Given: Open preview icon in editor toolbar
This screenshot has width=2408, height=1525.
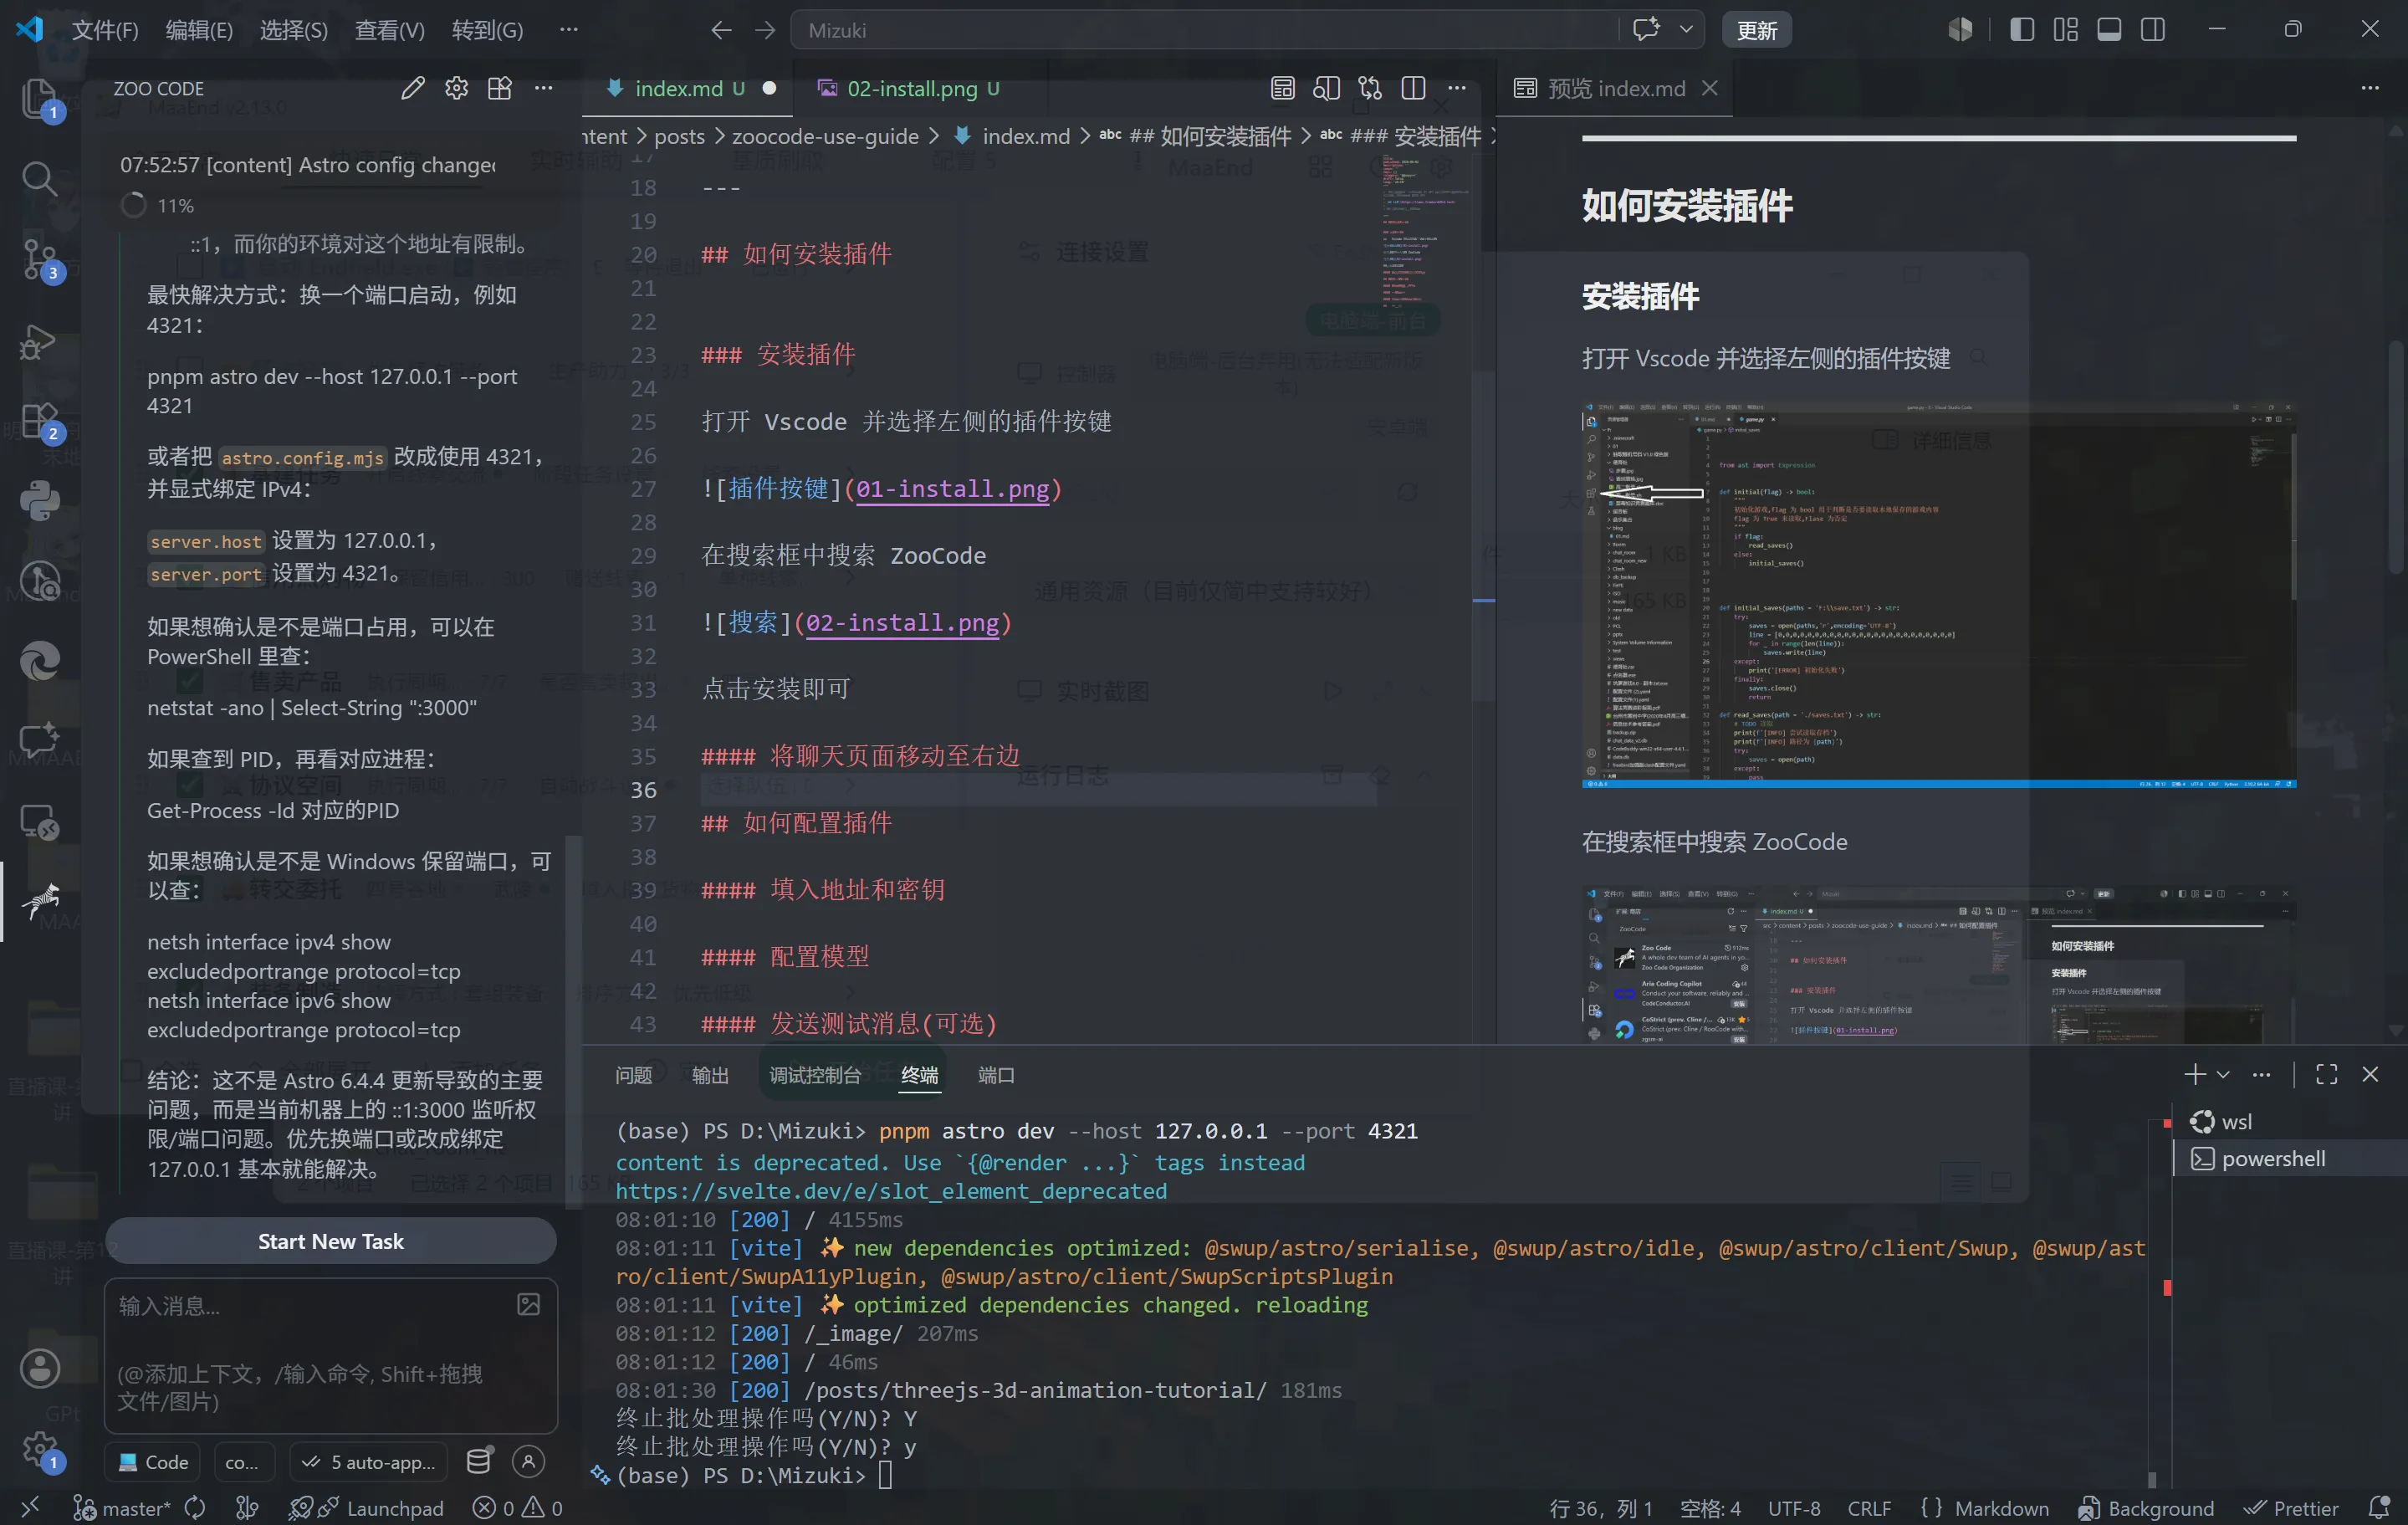Looking at the screenshot, I should tap(1282, 88).
